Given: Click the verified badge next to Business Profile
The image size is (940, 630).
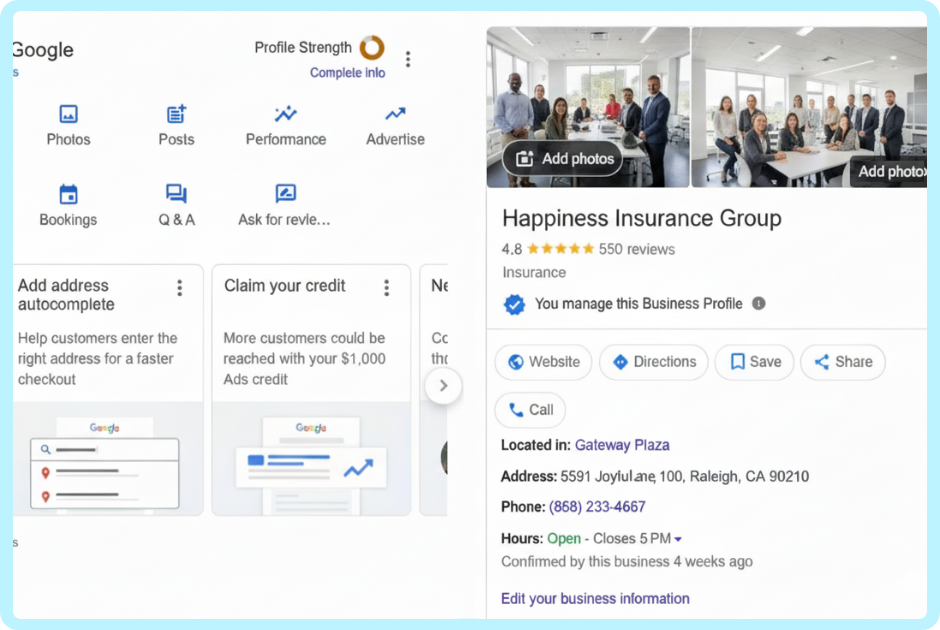Looking at the screenshot, I should [514, 304].
